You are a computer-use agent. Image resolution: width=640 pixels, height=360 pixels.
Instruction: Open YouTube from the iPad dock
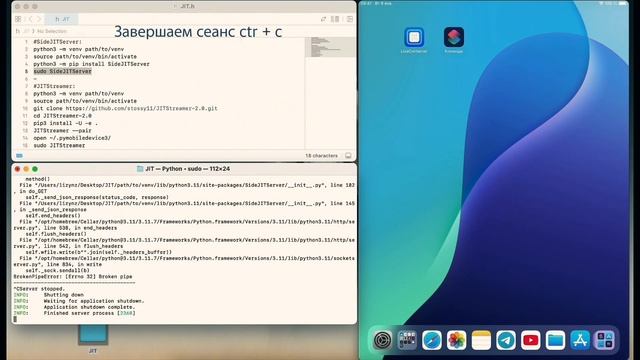point(531,340)
